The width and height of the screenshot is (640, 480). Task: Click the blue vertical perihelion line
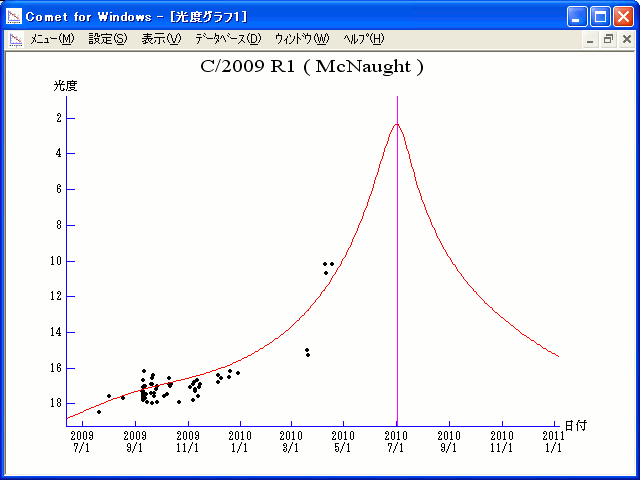point(397,300)
